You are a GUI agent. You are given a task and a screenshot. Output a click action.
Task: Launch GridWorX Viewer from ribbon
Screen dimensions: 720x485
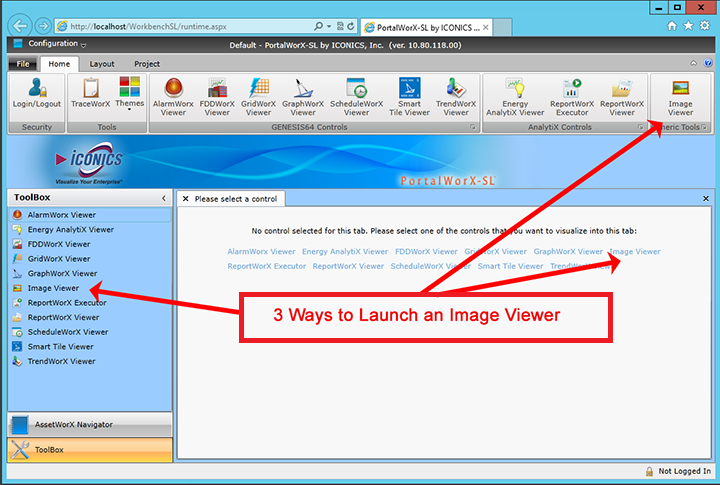click(x=259, y=97)
